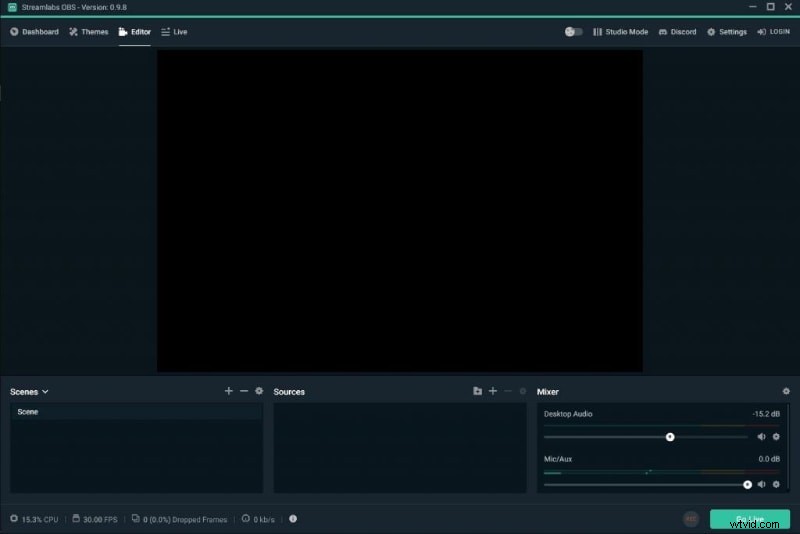Click the Streamlabs OBS title bar icon
The width and height of the screenshot is (800, 534).
coord(12,7)
